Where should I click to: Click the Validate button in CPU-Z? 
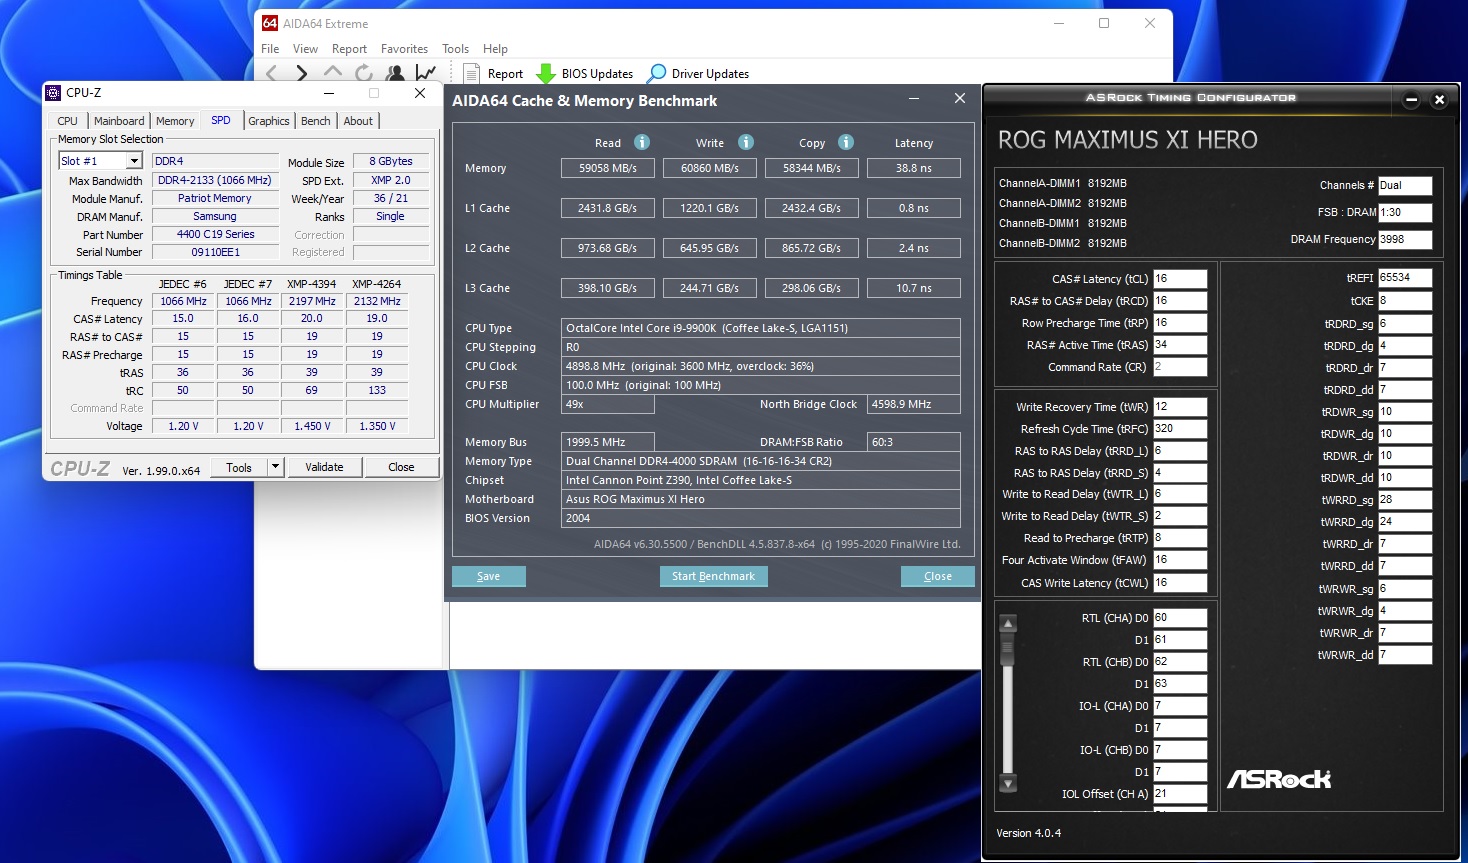coord(324,467)
